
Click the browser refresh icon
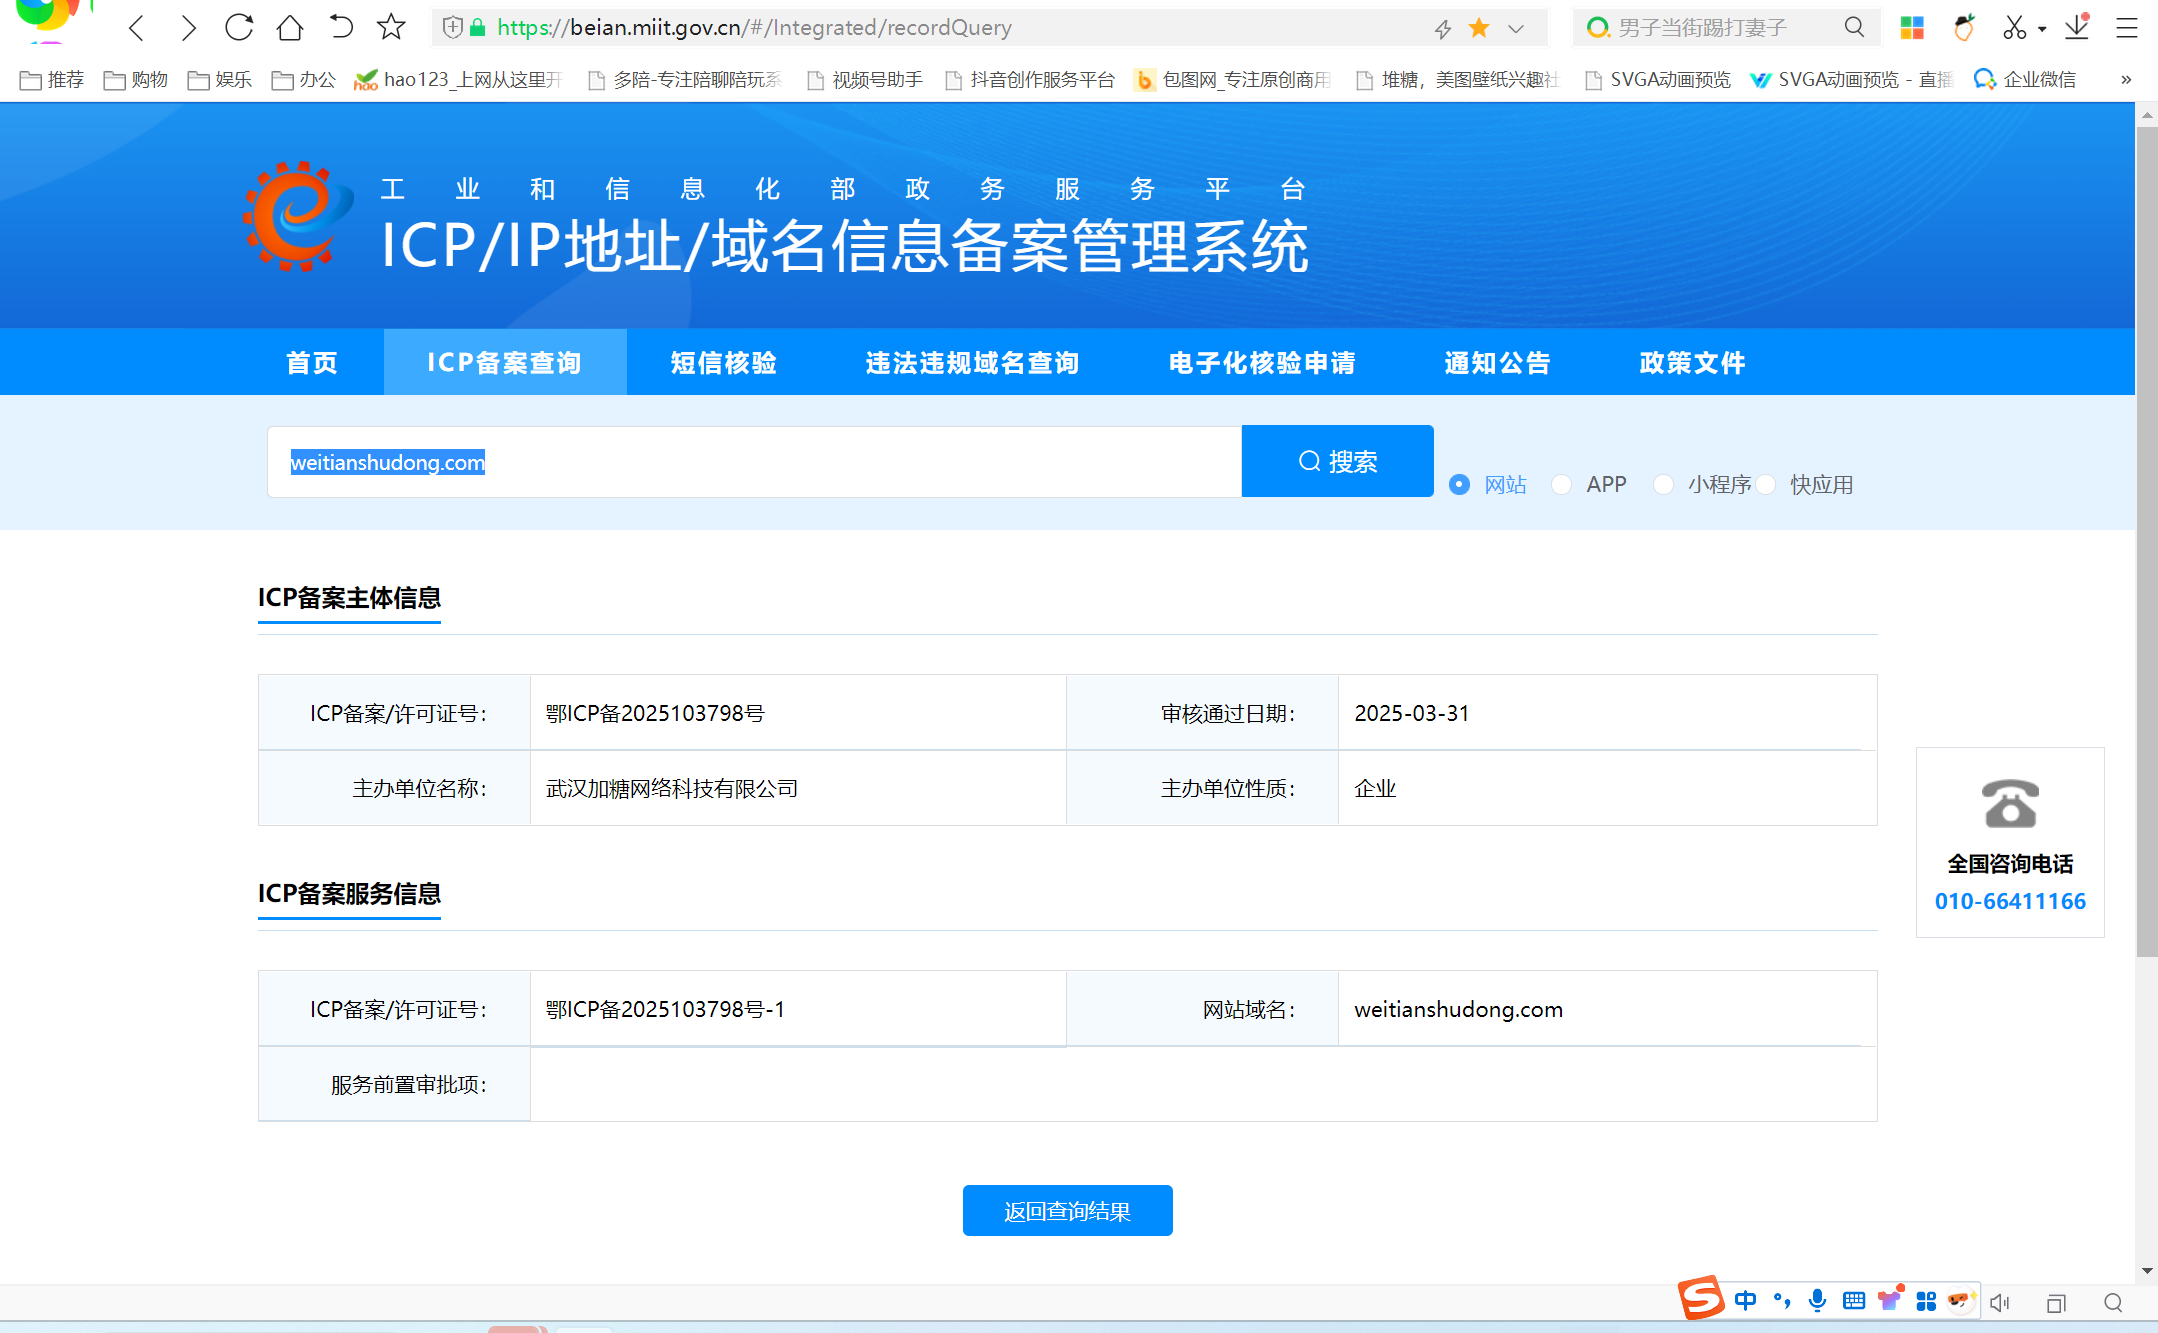(238, 27)
